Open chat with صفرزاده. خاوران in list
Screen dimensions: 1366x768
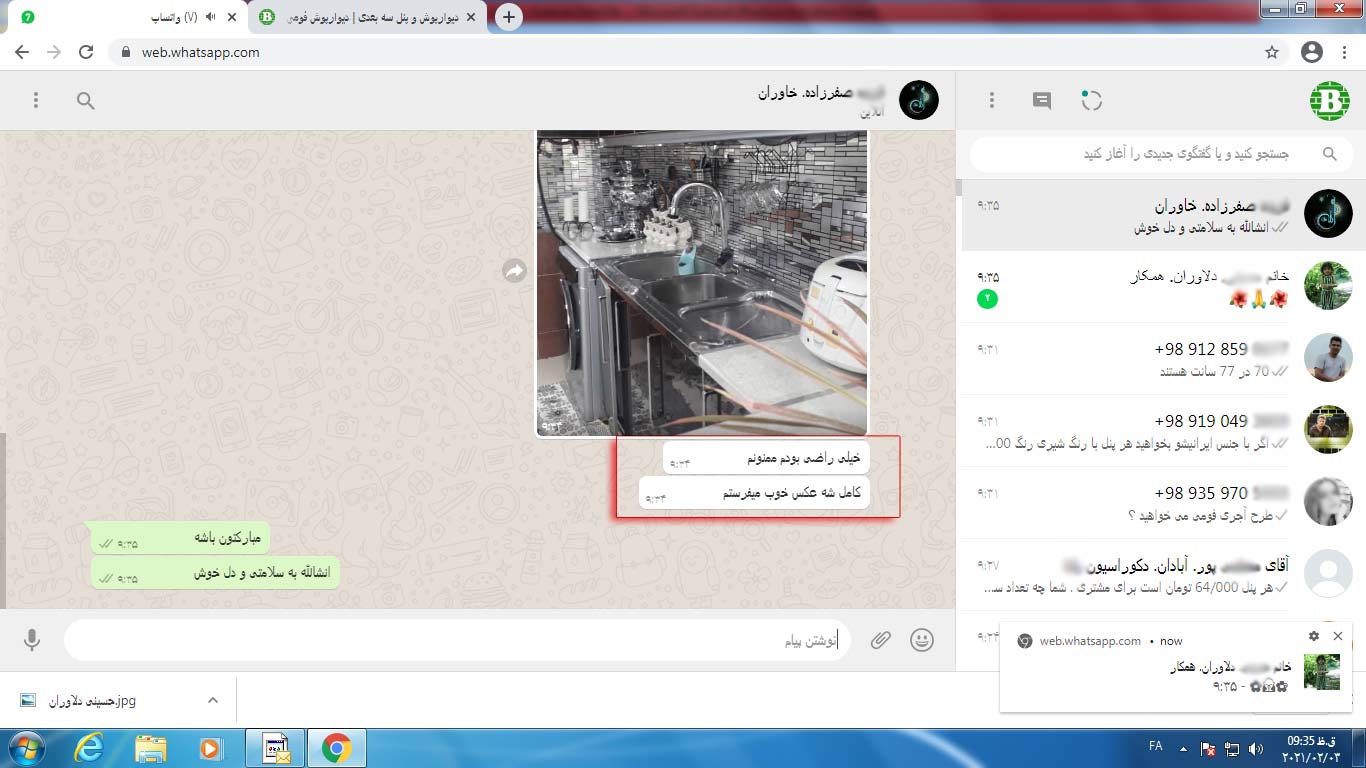point(1161,215)
